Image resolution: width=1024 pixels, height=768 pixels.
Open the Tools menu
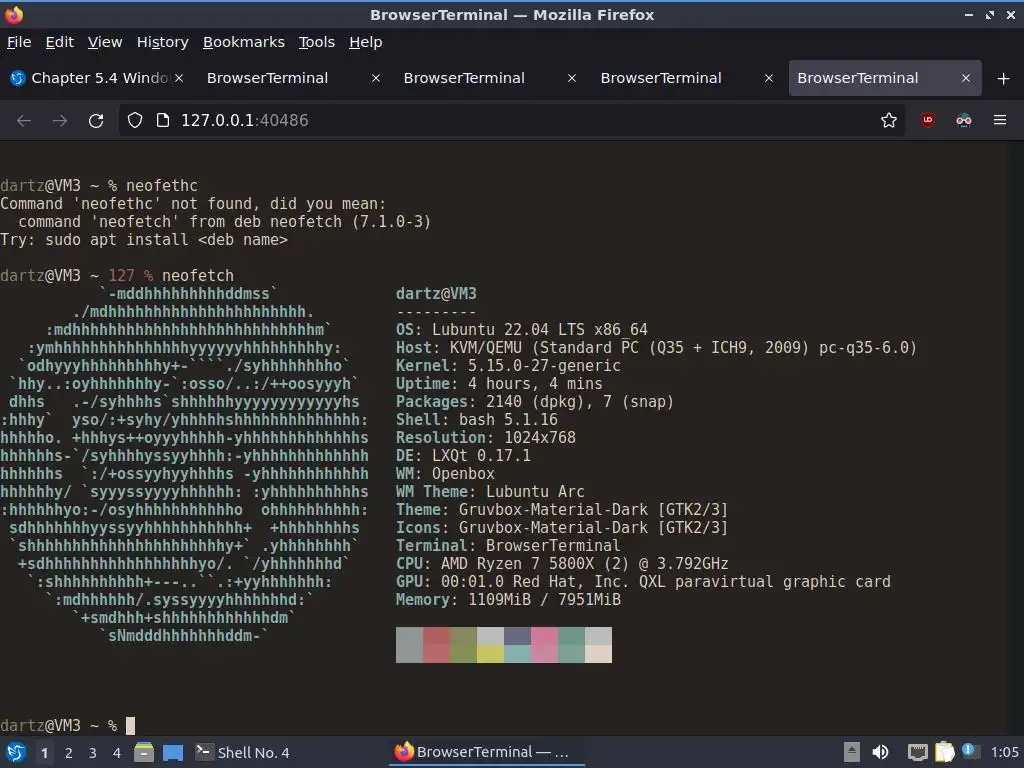[x=317, y=42]
